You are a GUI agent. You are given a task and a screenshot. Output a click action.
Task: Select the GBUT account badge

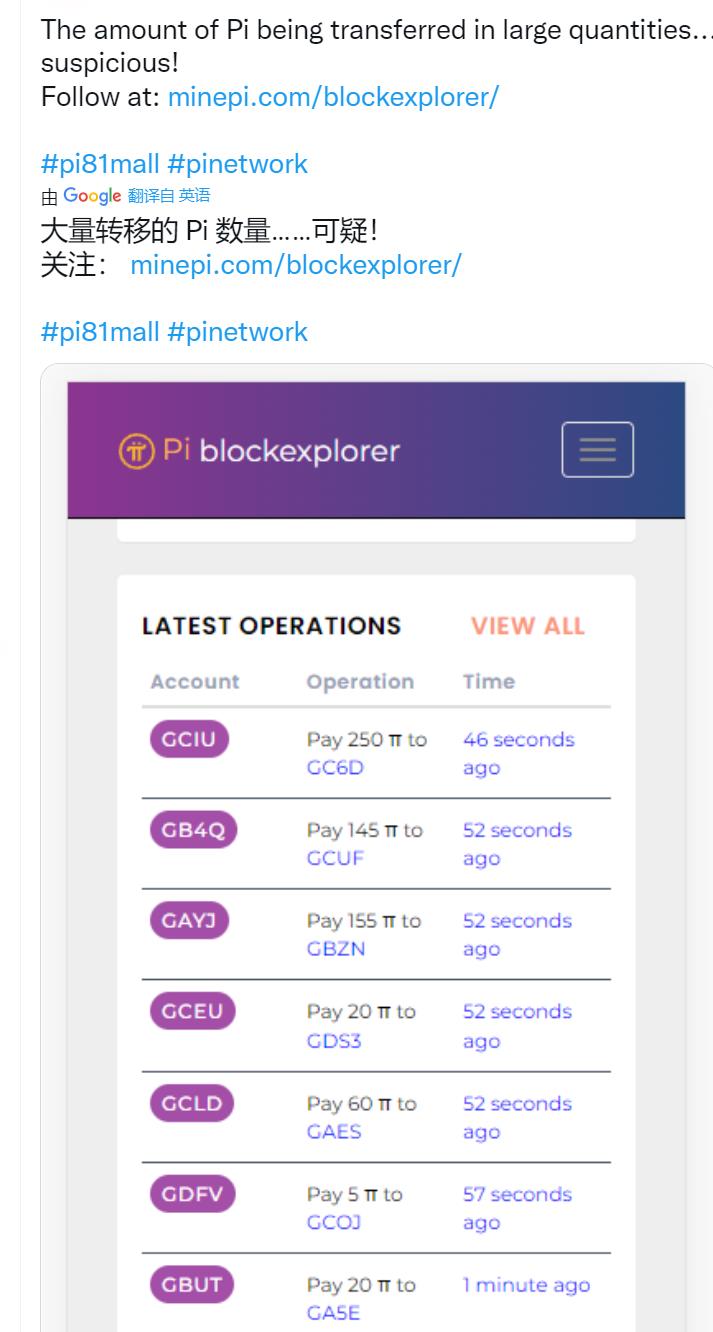tap(192, 1285)
